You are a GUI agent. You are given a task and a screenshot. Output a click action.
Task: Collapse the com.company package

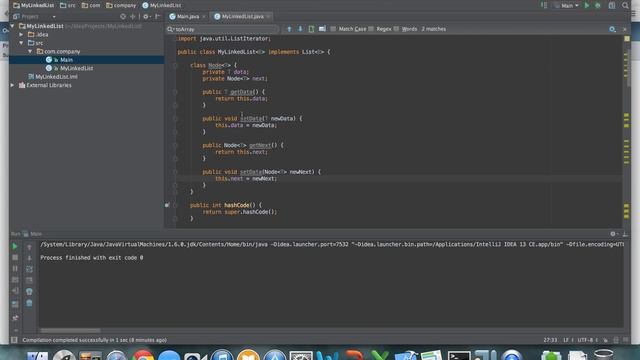tap(30, 51)
